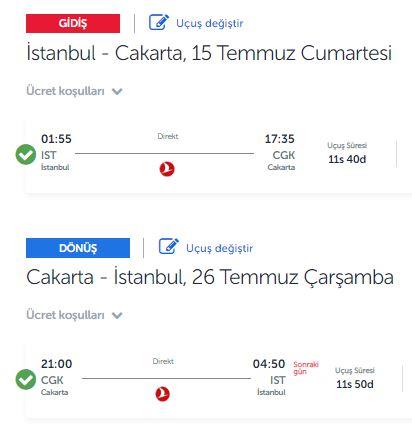The image size is (412, 429).
Task: Click the outbound Uçuş değiştir link
Action: (x=210, y=23)
